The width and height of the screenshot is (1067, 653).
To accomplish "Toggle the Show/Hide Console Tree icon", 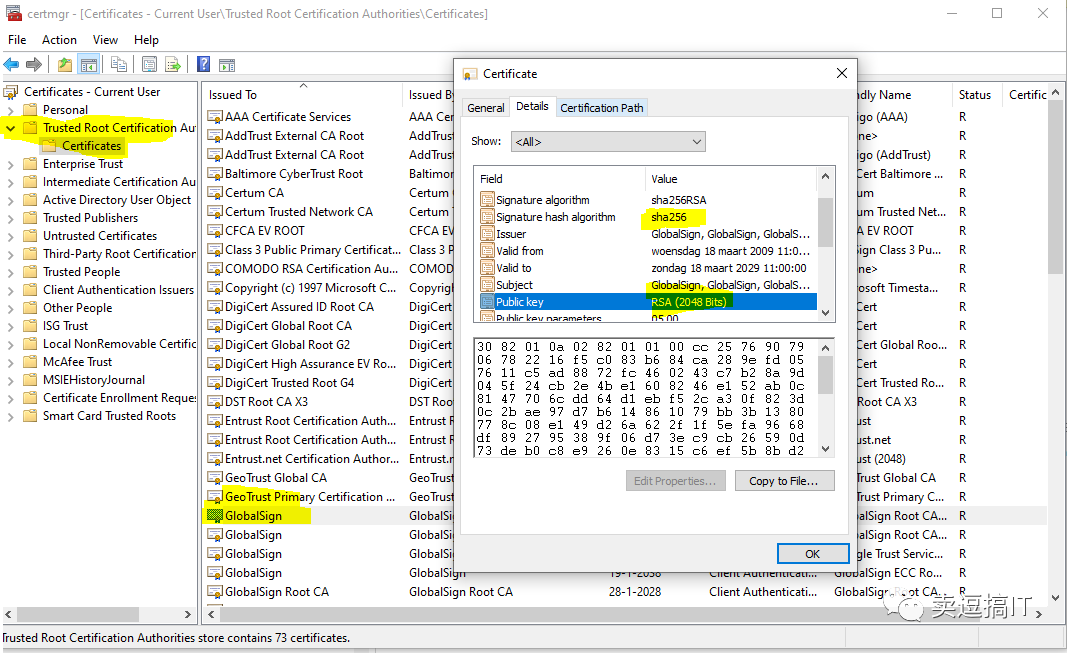I will tap(88, 65).
